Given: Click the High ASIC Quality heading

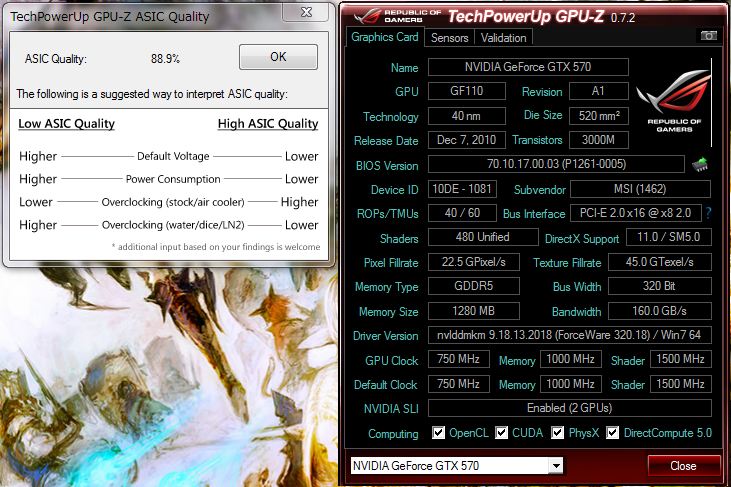Looking at the screenshot, I should pos(268,123).
